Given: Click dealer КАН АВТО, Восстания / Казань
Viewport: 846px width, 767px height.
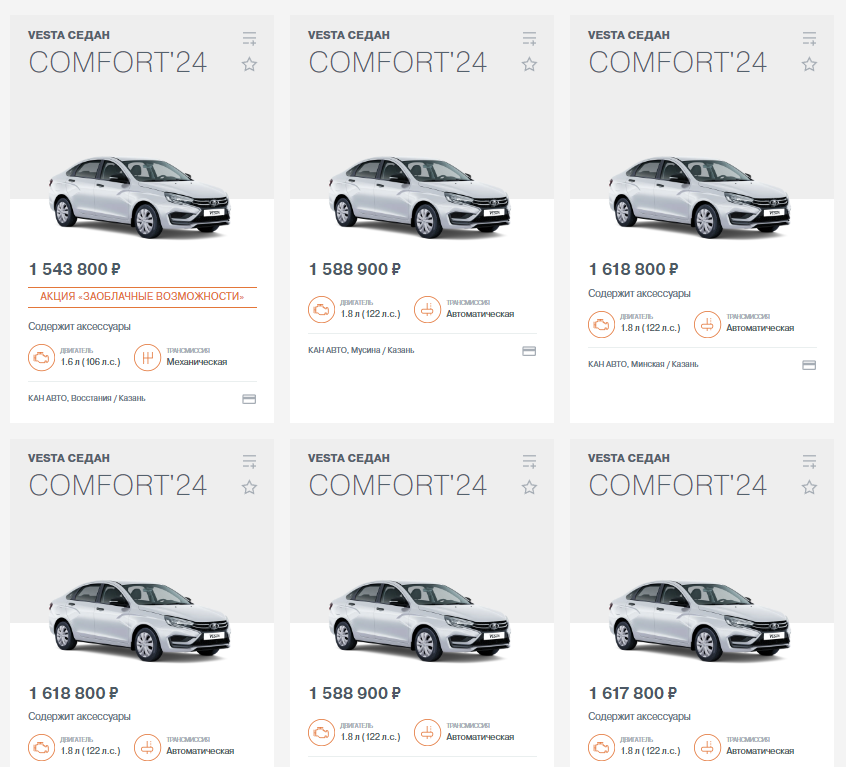Looking at the screenshot, I should [x=87, y=398].
